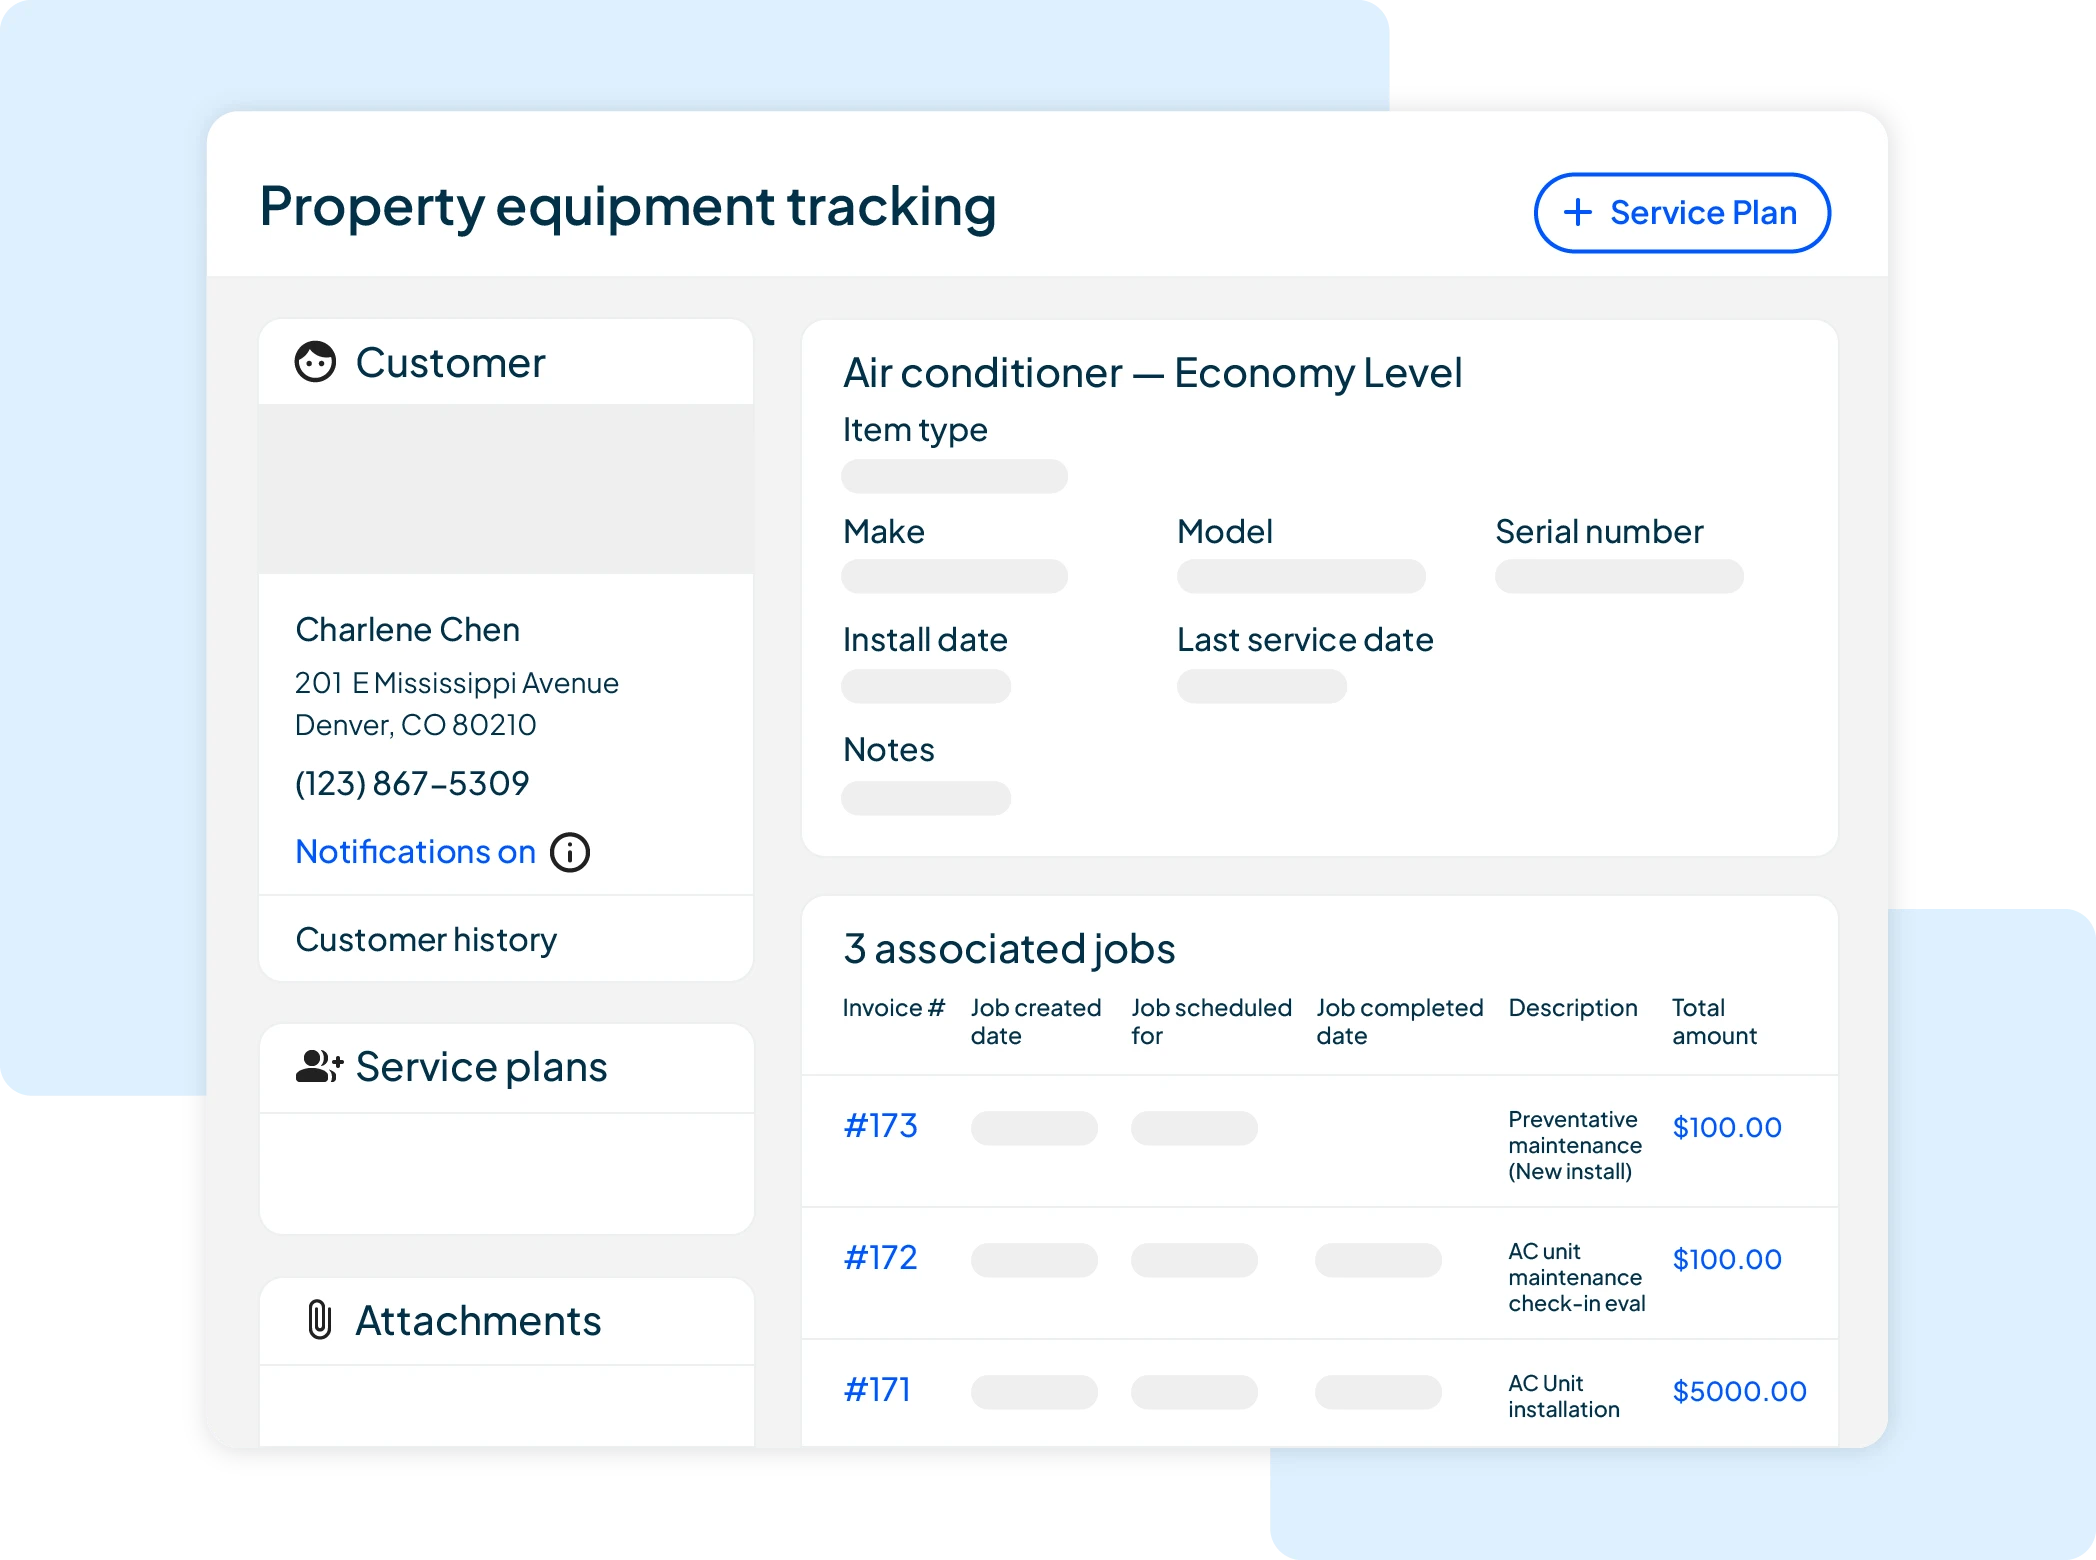The height and width of the screenshot is (1560, 2096).
Task: Click the plus icon on Service Plan button
Action: pyautogui.click(x=1577, y=213)
